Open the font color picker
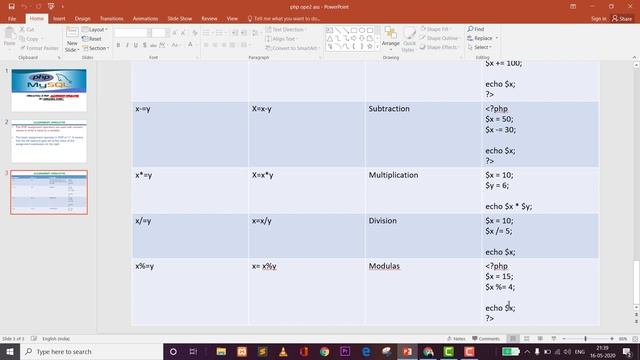 click(191, 45)
